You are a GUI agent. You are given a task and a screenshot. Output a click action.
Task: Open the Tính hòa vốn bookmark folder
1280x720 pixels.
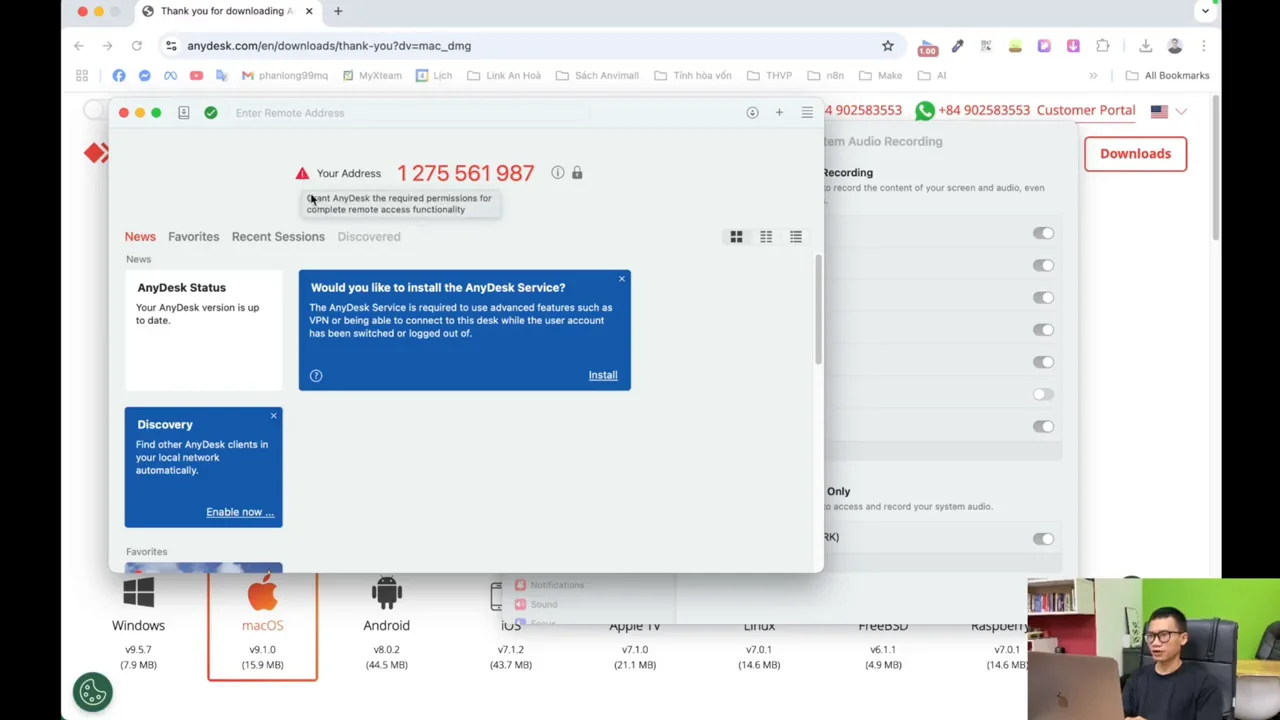click(x=693, y=75)
